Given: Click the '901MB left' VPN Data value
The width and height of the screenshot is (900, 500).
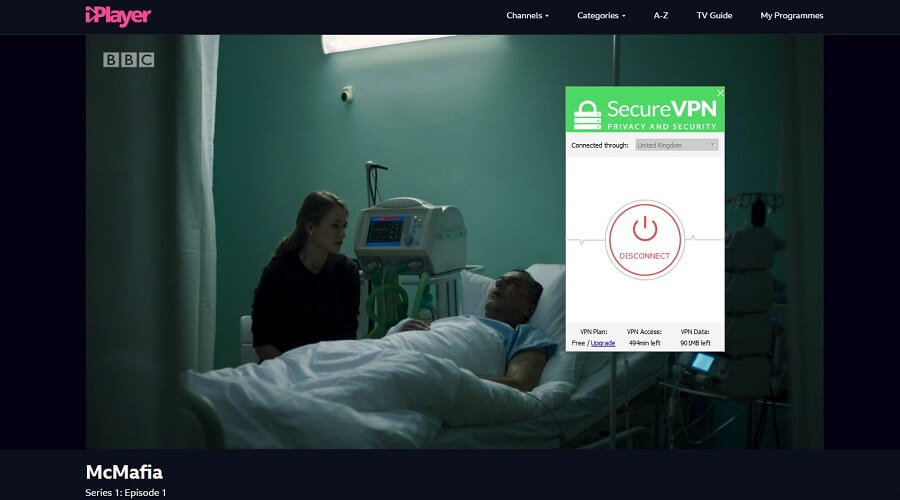Looking at the screenshot, I should coord(695,343).
